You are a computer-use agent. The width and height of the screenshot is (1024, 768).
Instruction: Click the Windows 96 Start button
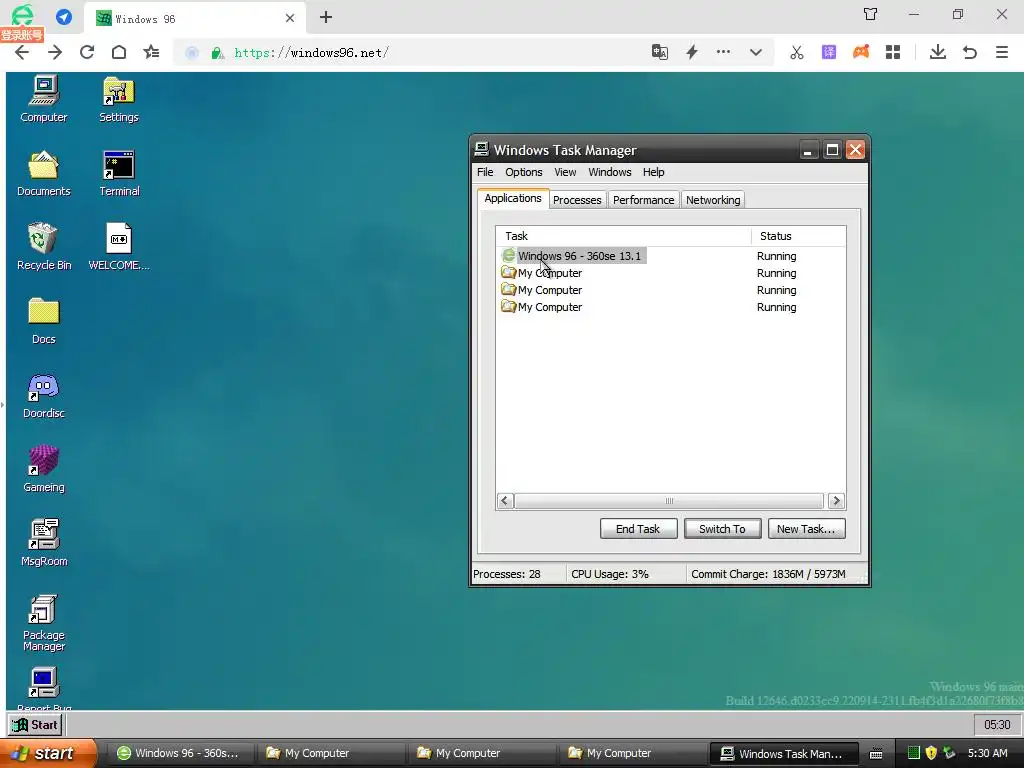36,725
